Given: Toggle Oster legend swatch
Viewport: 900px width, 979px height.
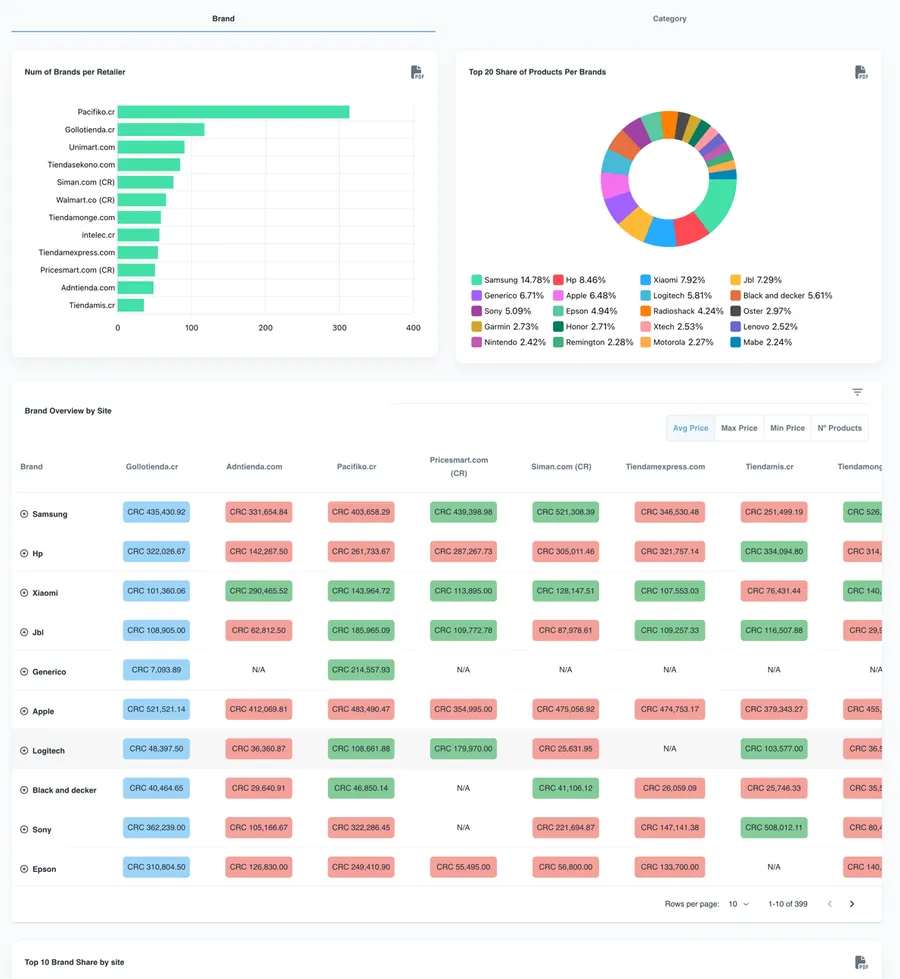Looking at the screenshot, I should (x=736, y=311).
